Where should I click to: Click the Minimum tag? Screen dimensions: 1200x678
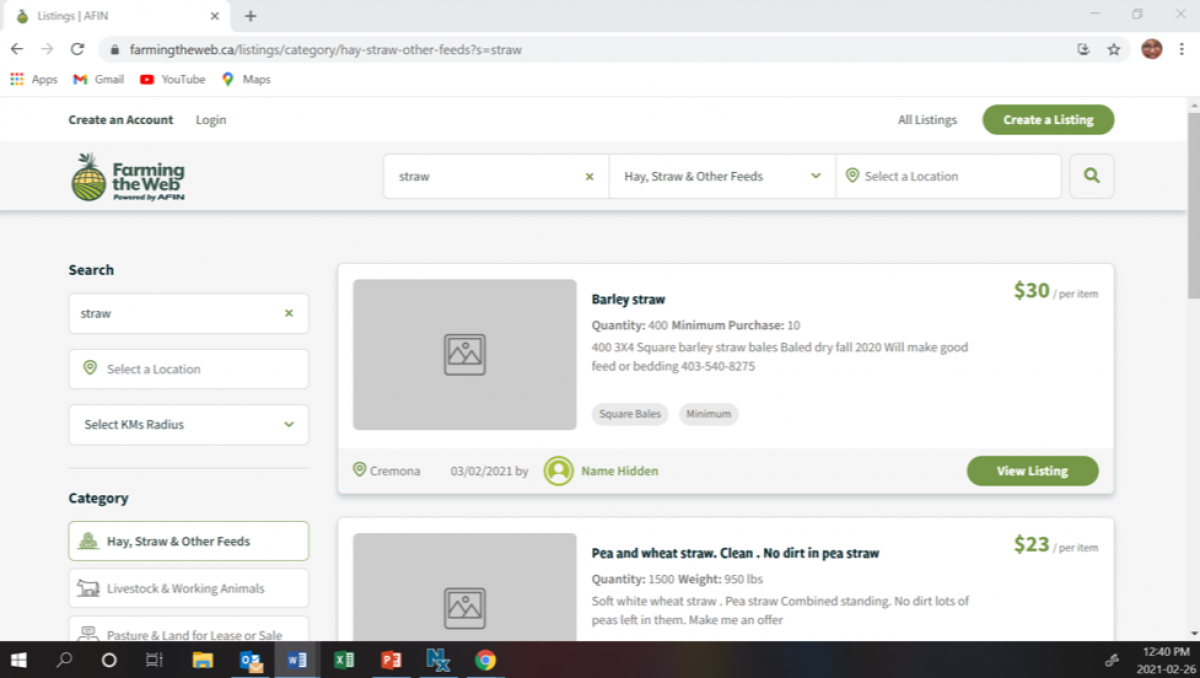click(709, 414)
